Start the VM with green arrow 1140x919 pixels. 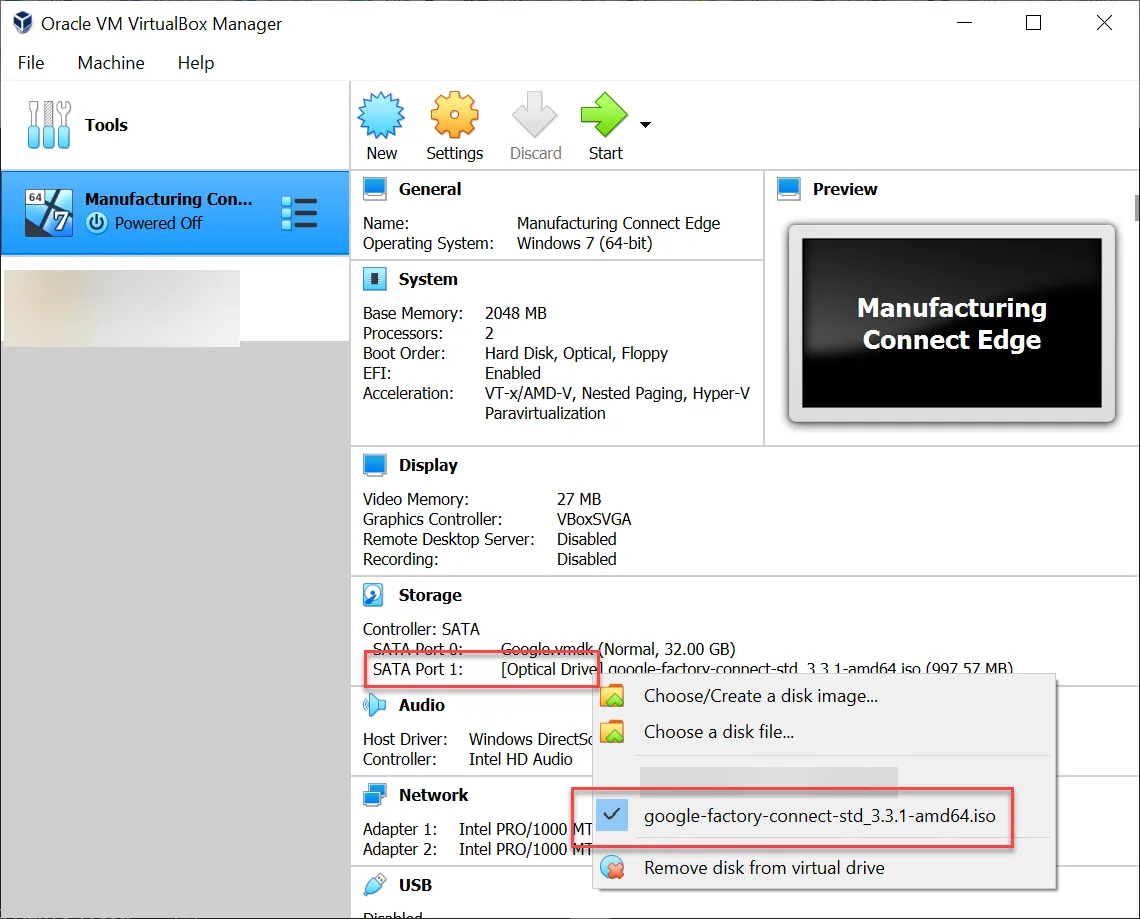[603, 115]
